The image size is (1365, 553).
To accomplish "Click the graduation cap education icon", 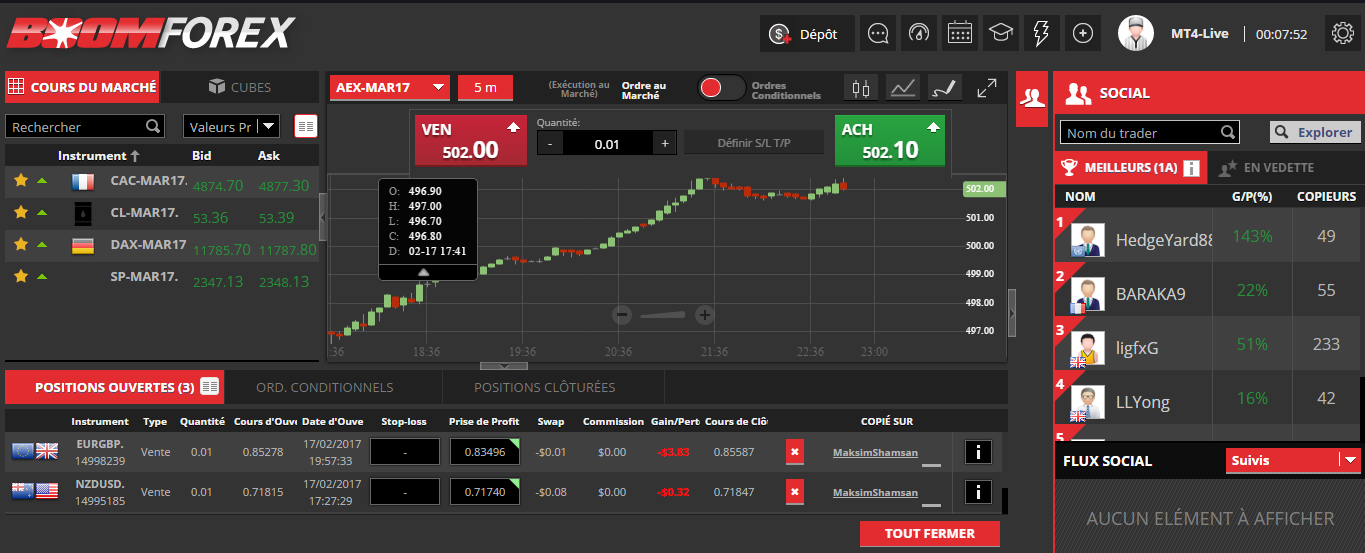I will pos(1000,33).
